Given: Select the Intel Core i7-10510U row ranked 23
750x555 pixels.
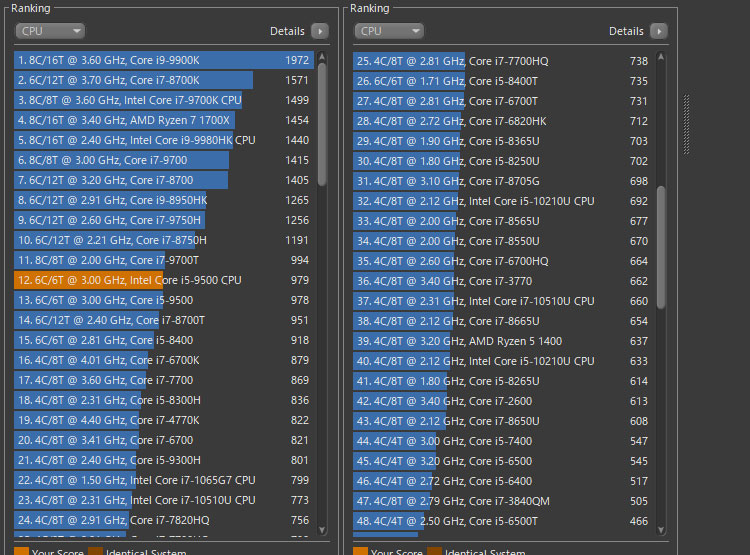Looking at the screenshot, I should point(164,500).
